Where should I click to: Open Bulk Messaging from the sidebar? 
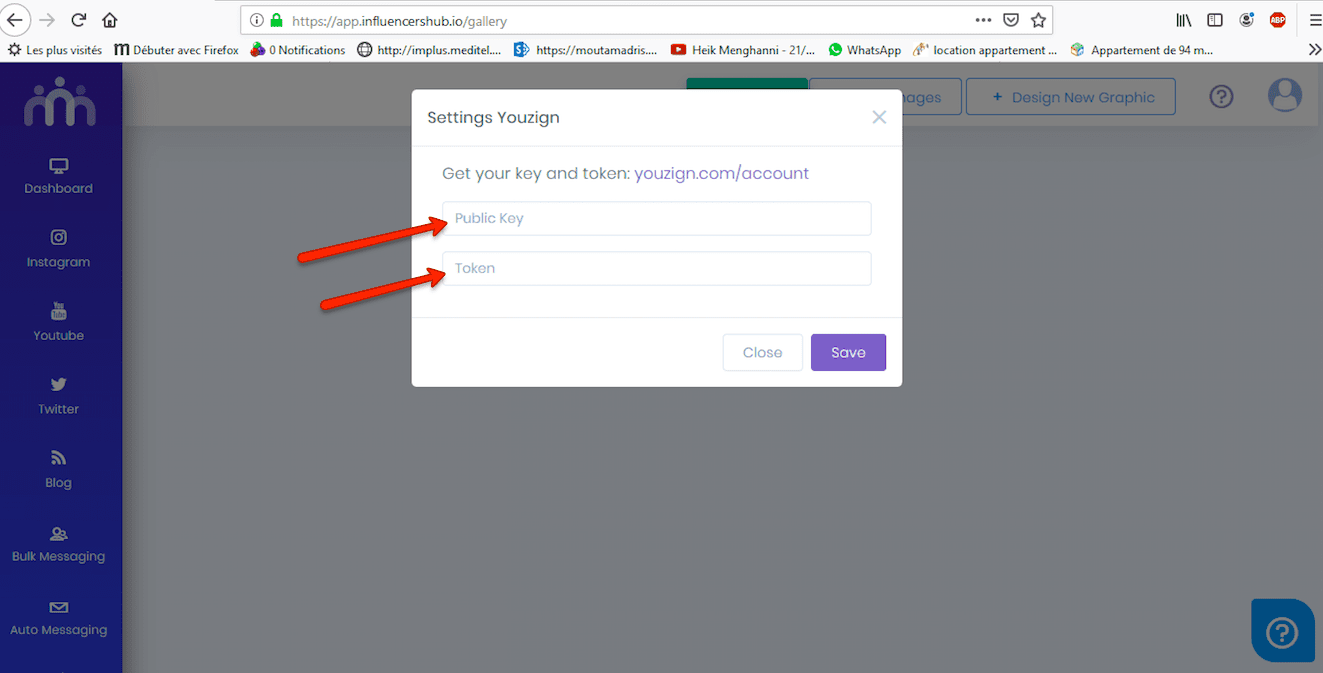58,544
